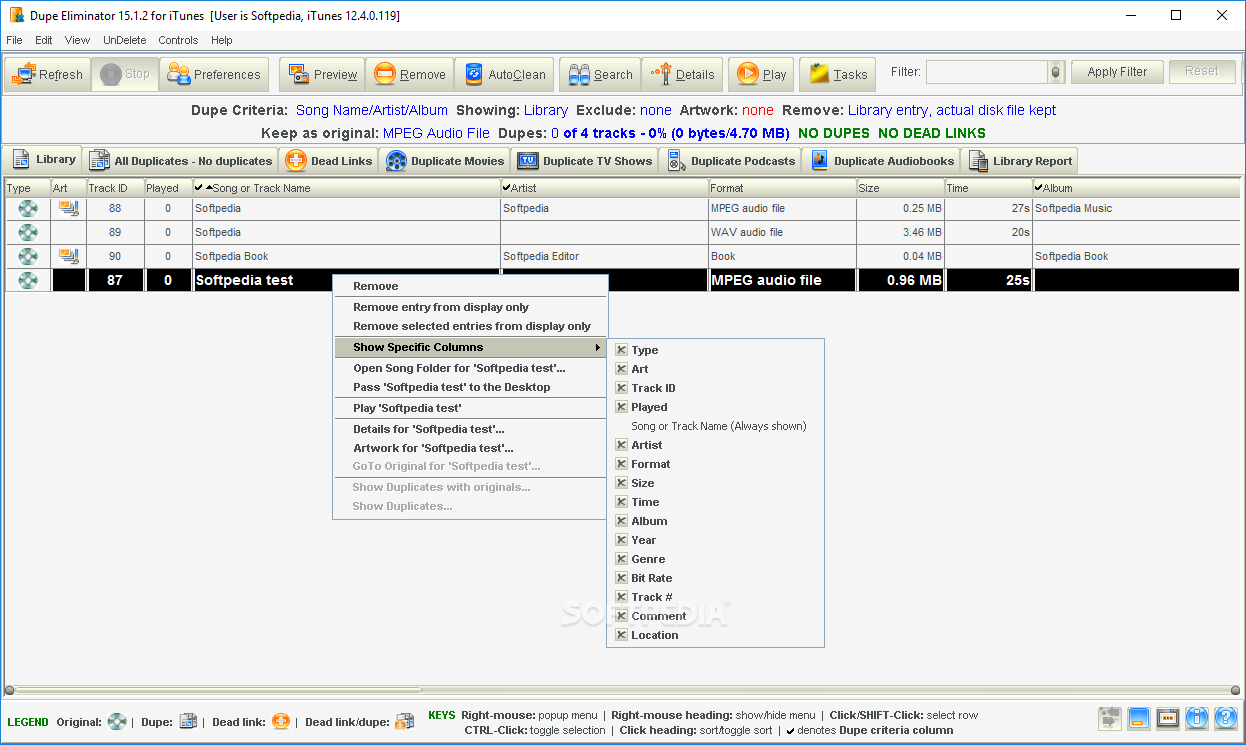The width and height of the screenshot is (1246, 745).
Task: Click the Original legend disc icon
Action: [x=118, y=722]
